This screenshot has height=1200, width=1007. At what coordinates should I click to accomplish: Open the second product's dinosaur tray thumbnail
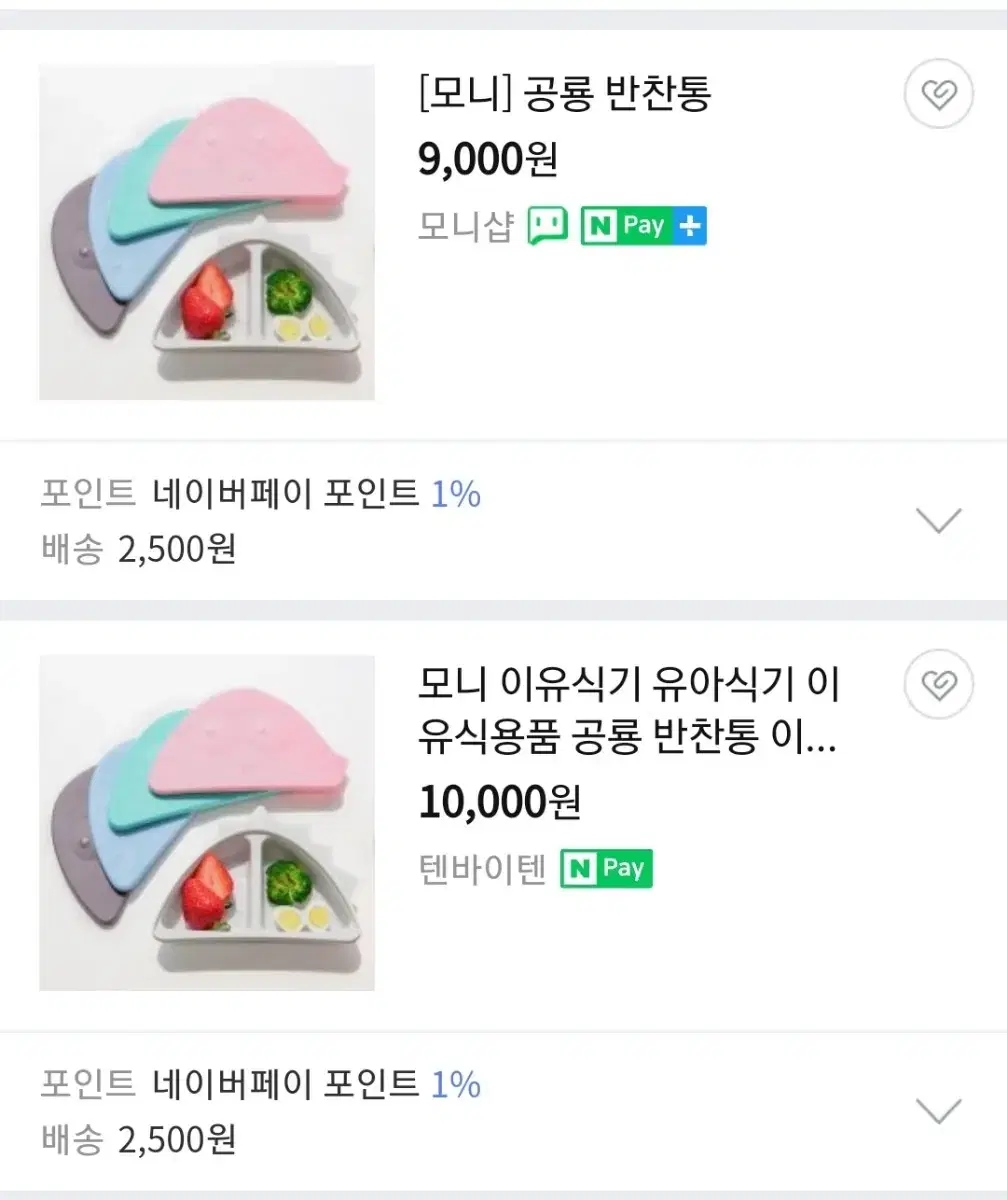pyautogui.click(x=207, y=823)
